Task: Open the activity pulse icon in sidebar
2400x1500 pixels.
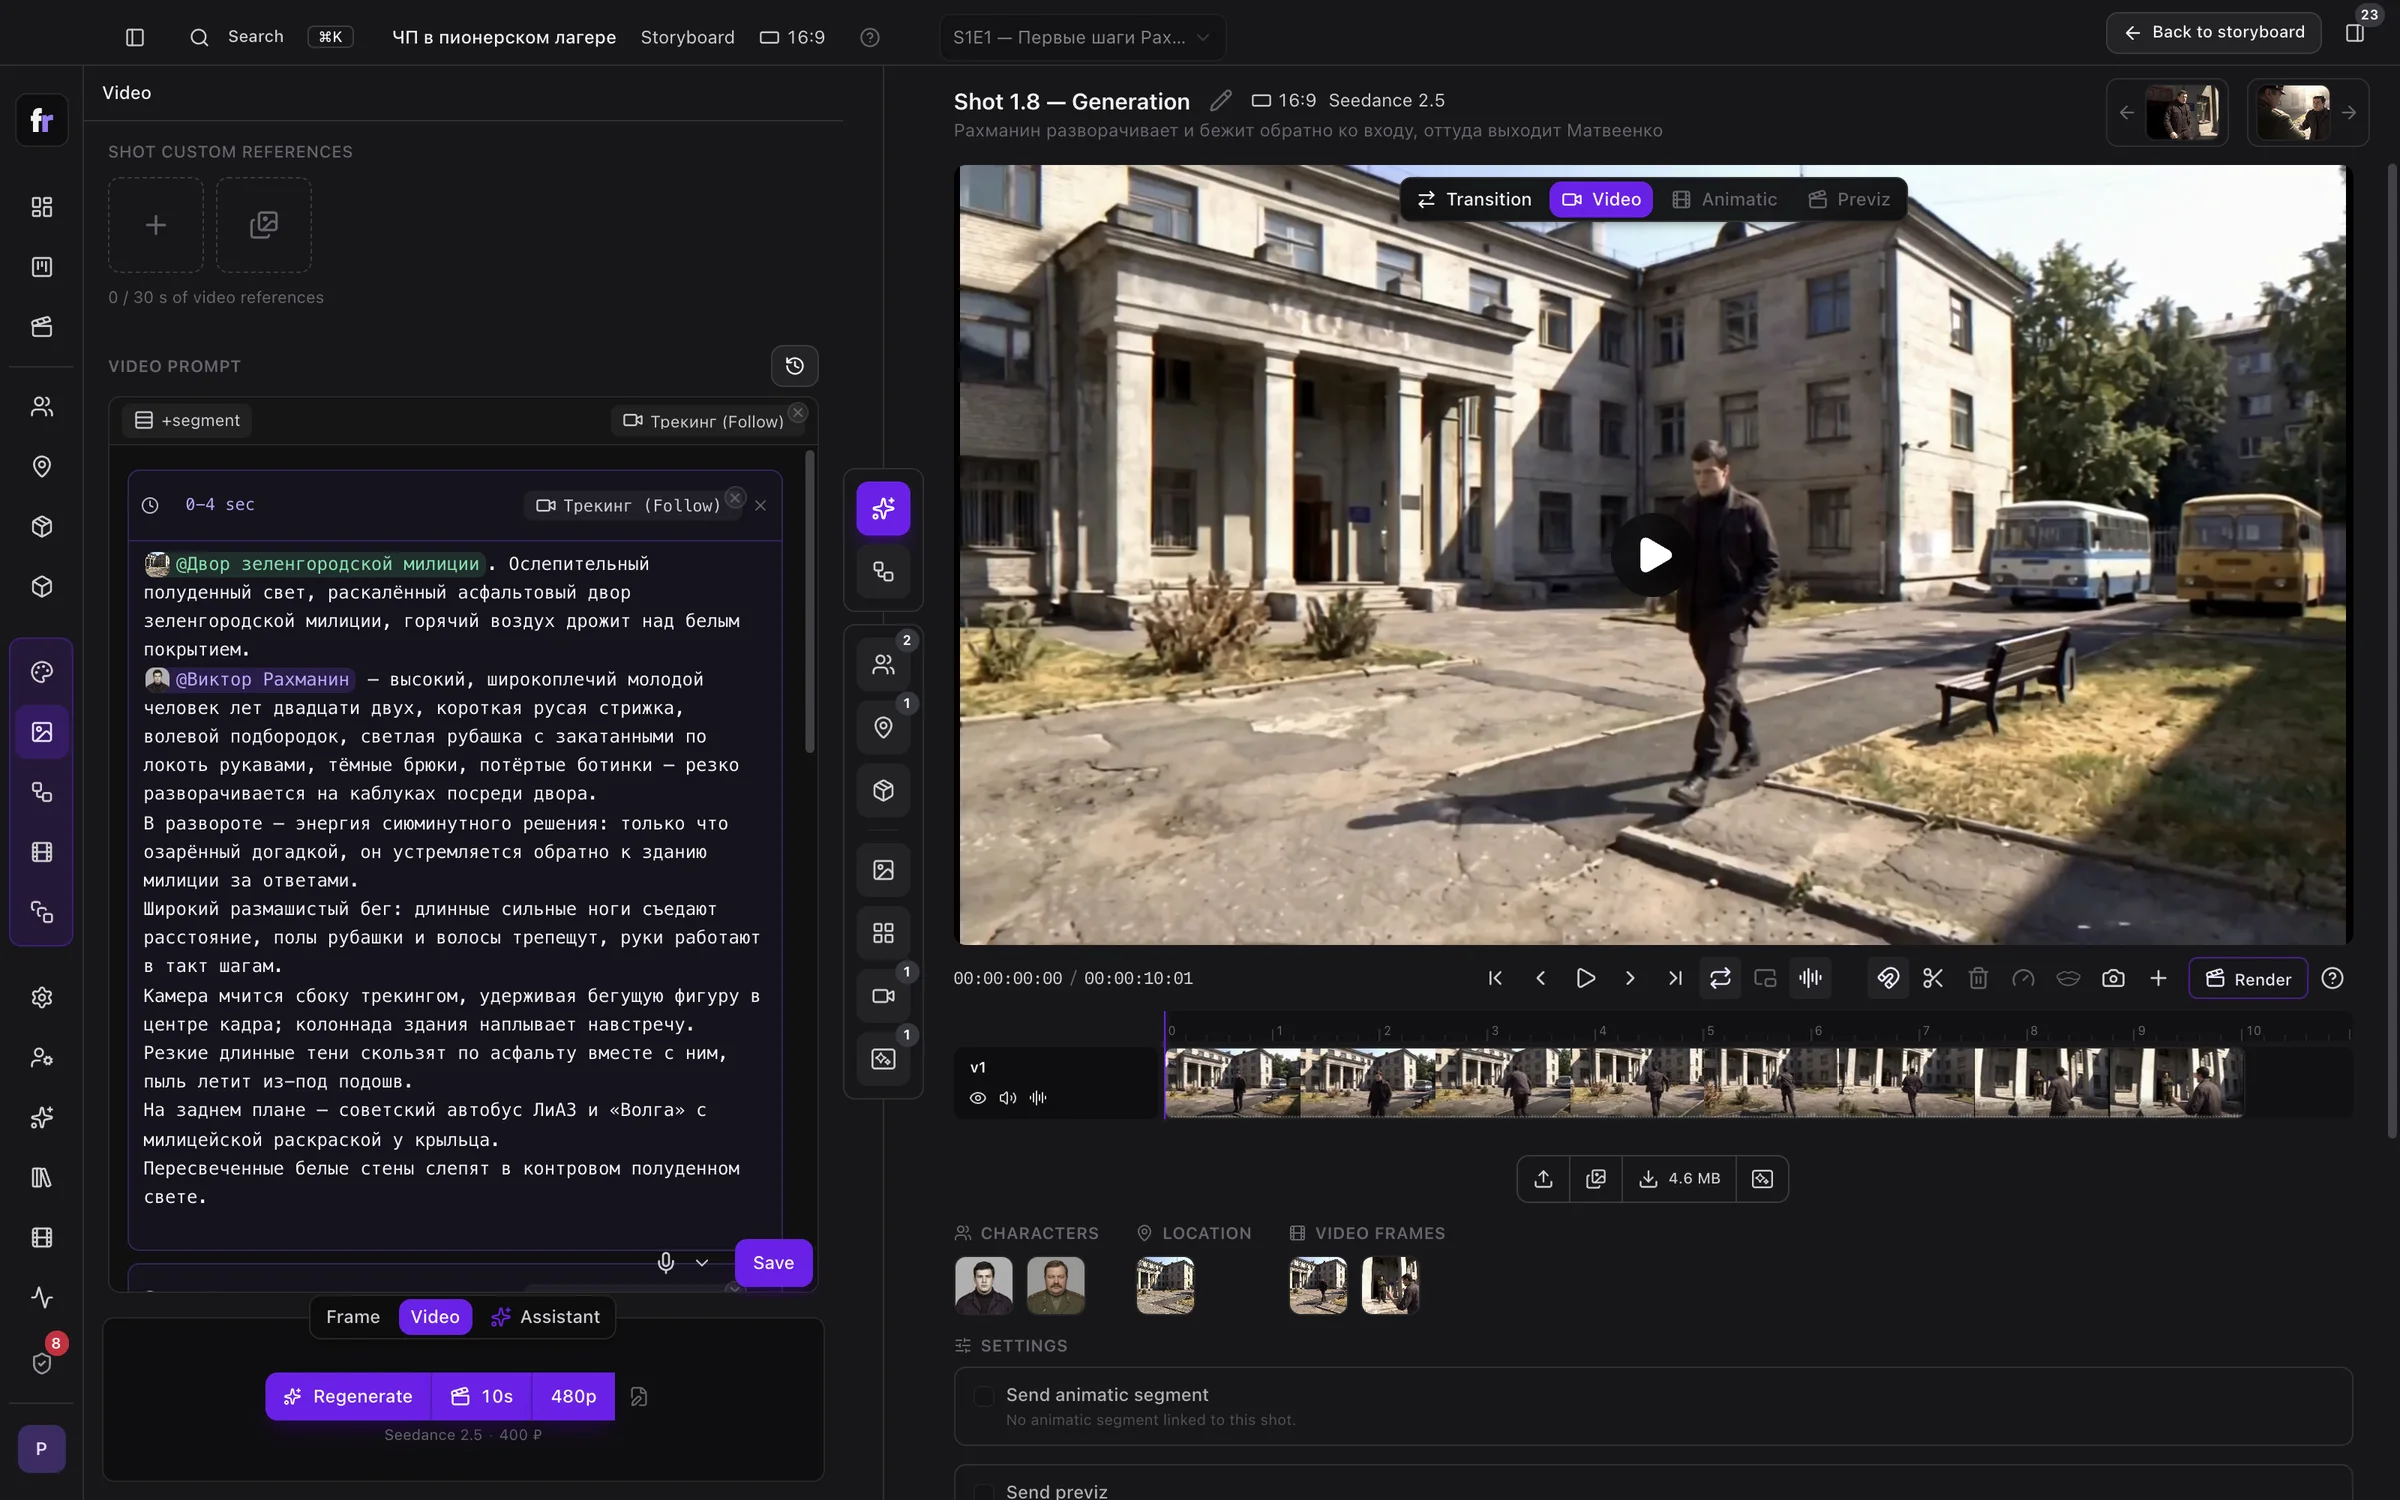Action: [41, 1297]
